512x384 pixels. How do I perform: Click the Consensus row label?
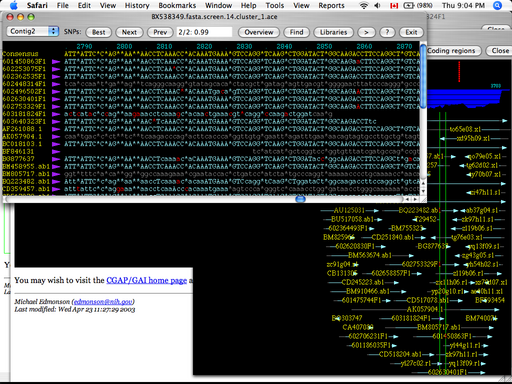click(x=20, y=54)
